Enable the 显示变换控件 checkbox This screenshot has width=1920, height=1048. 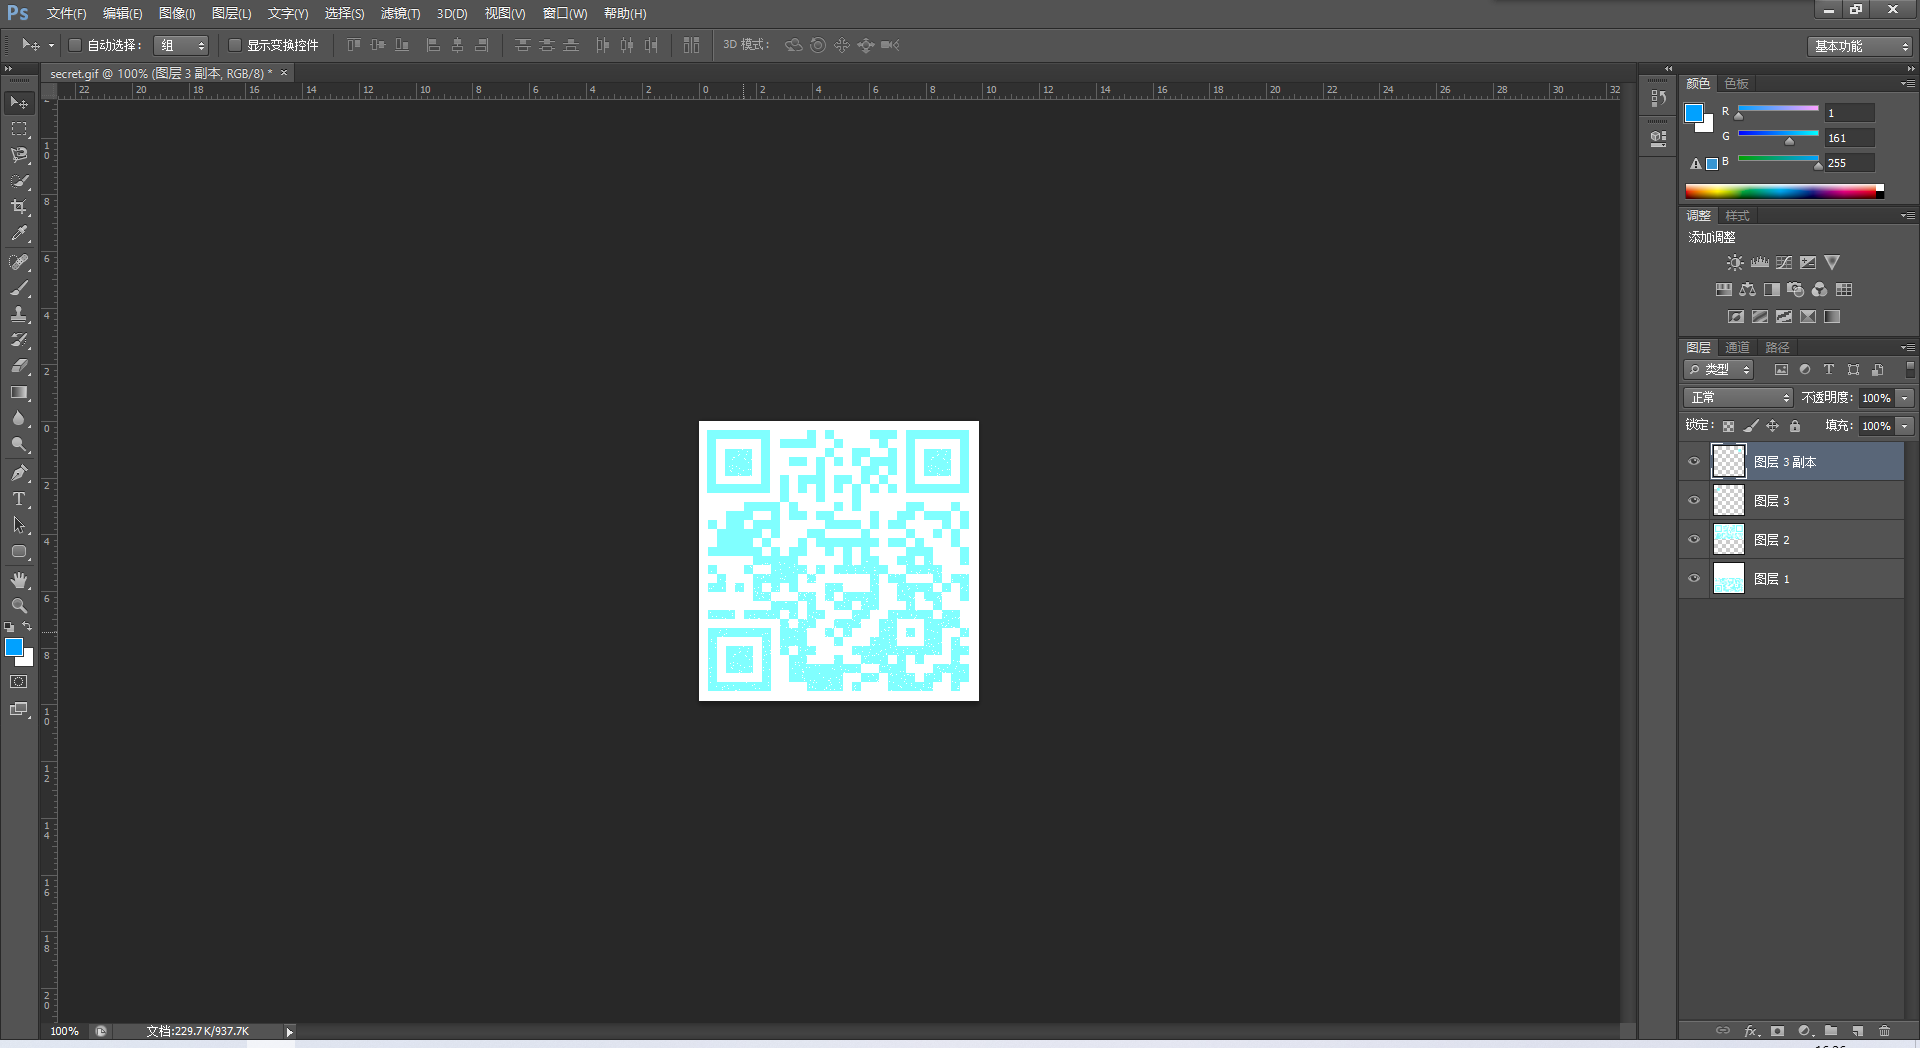tap(235, 45)
